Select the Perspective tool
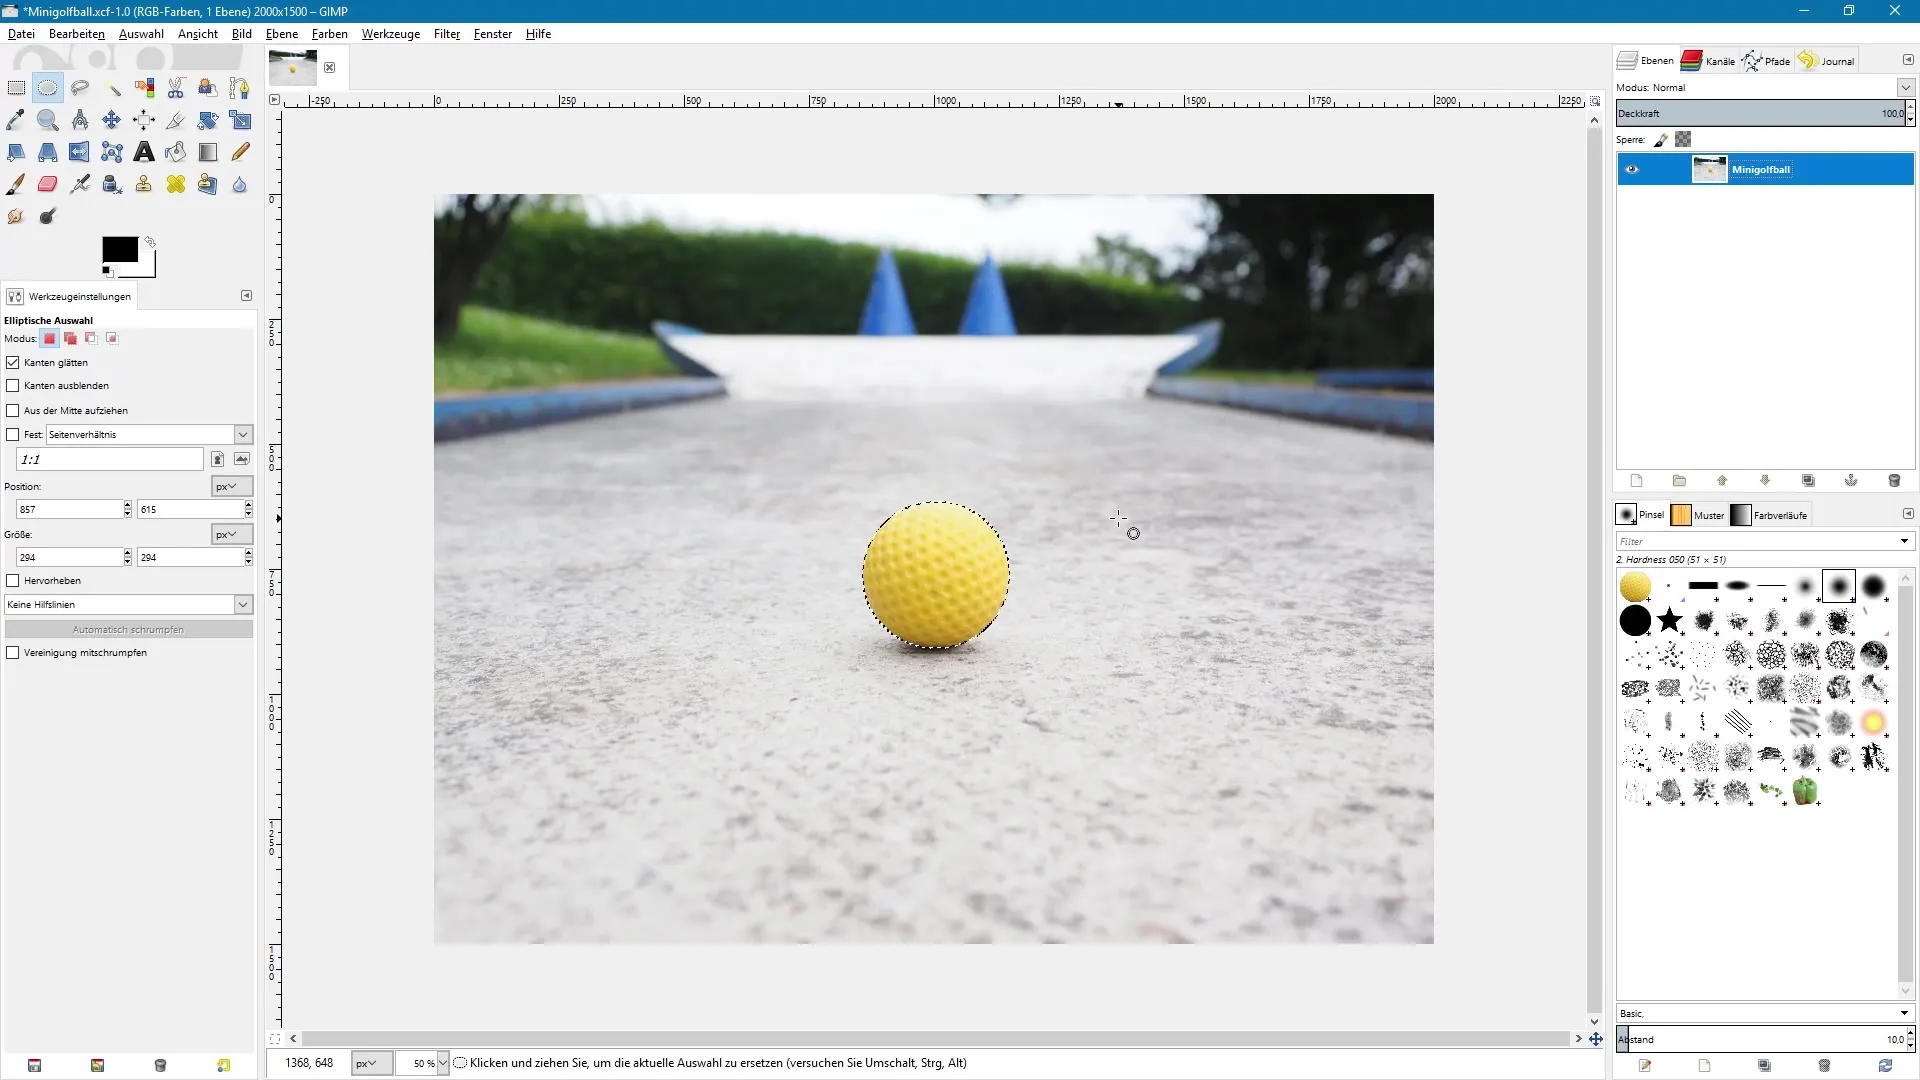This screenshot has height=1080, width=1920. 48,152
